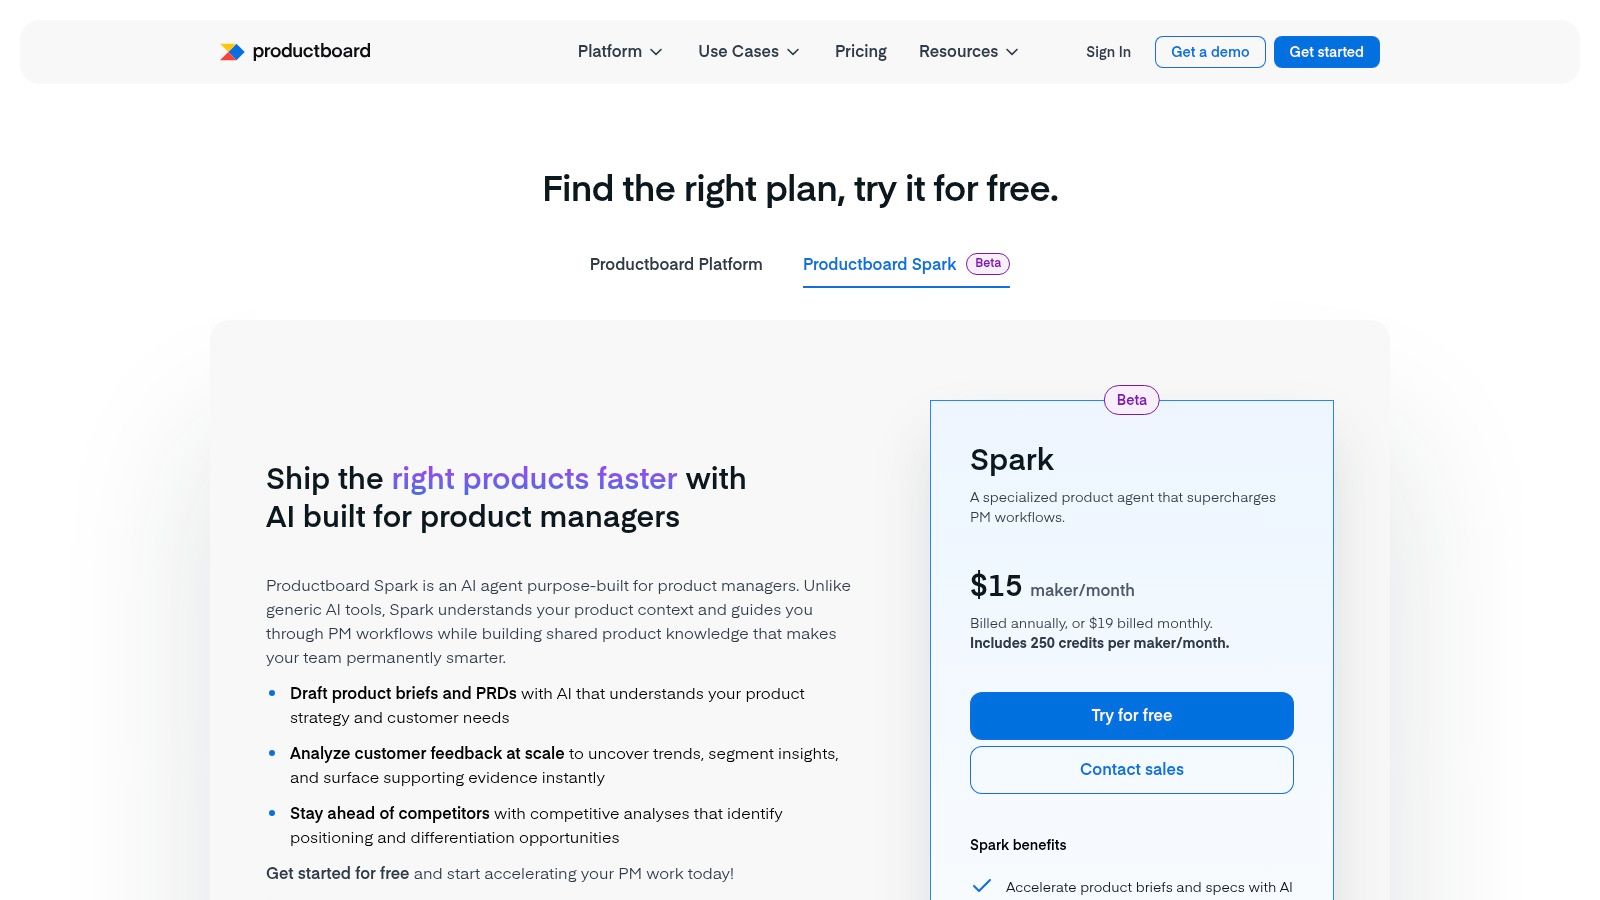
Task: Click Try for free on the Spark card
Action: click(1131, 715)
